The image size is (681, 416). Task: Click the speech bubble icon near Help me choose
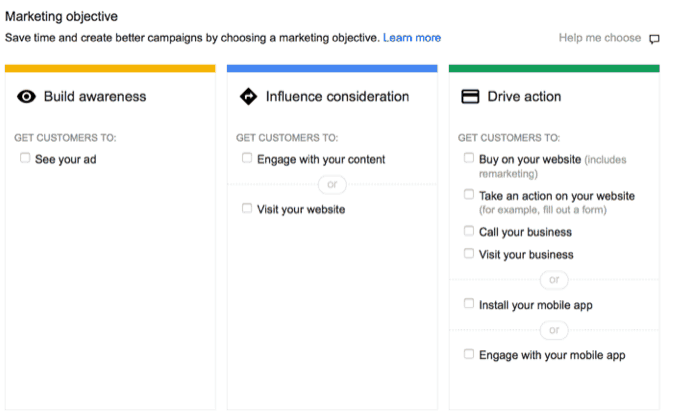654,39
